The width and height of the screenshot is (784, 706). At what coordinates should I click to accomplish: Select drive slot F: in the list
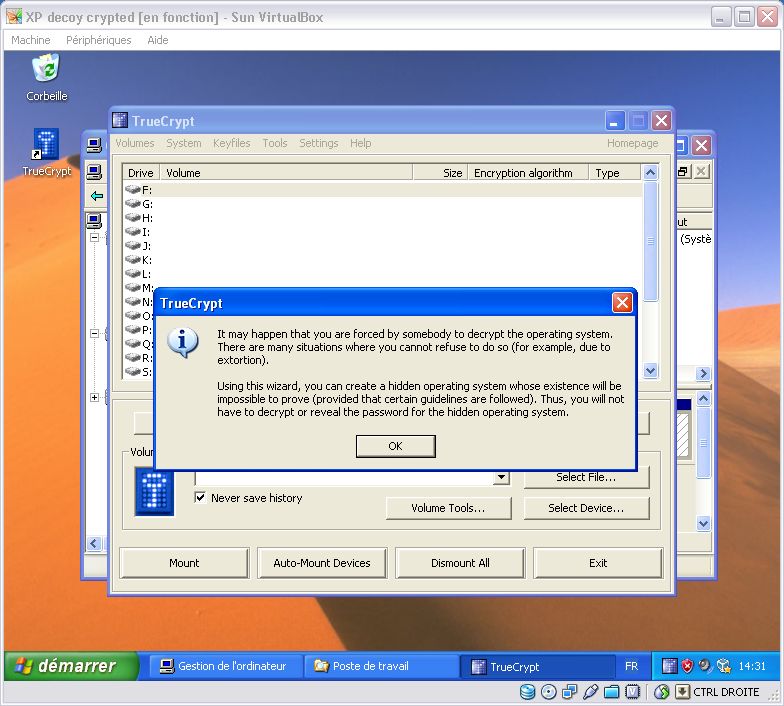[x=383, y=190]
